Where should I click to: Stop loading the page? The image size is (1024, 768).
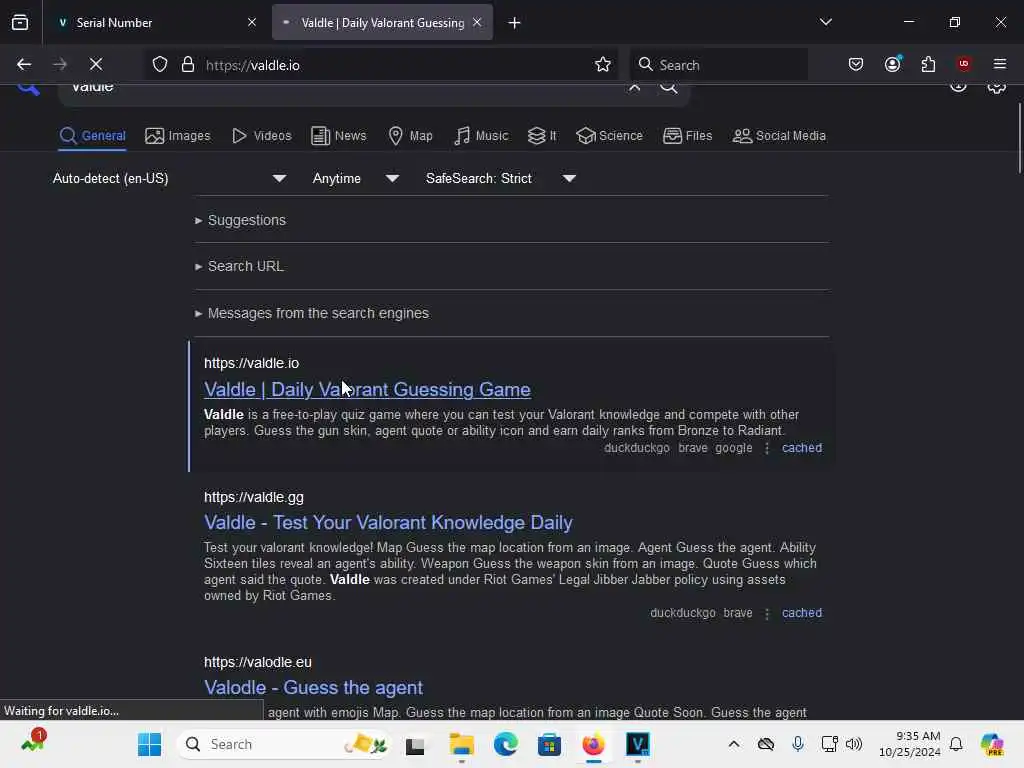click(96, 65)
